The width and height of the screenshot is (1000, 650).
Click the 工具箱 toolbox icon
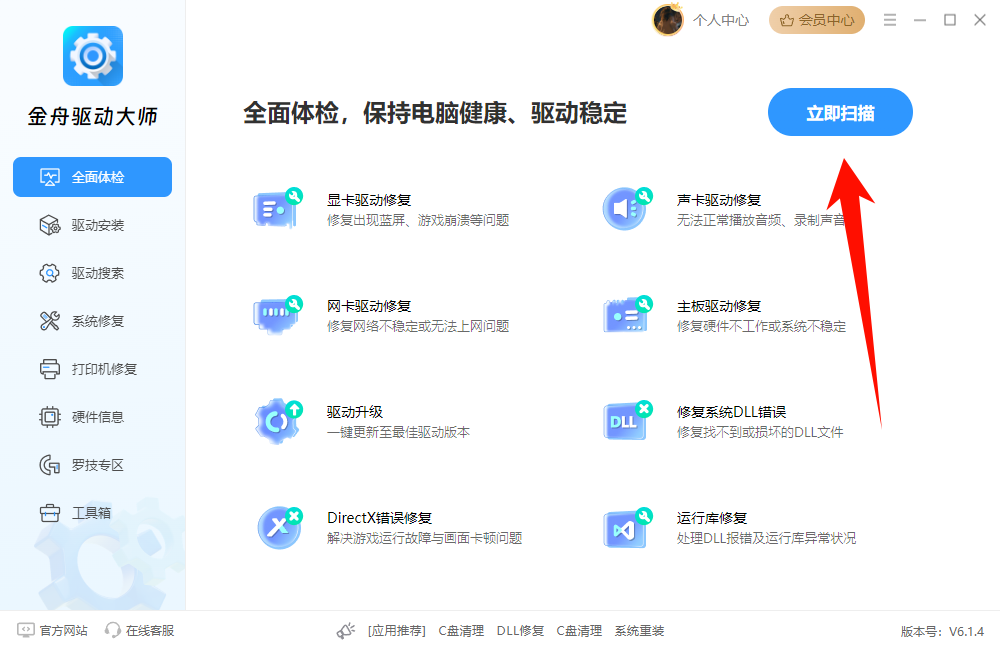point(50,513)
